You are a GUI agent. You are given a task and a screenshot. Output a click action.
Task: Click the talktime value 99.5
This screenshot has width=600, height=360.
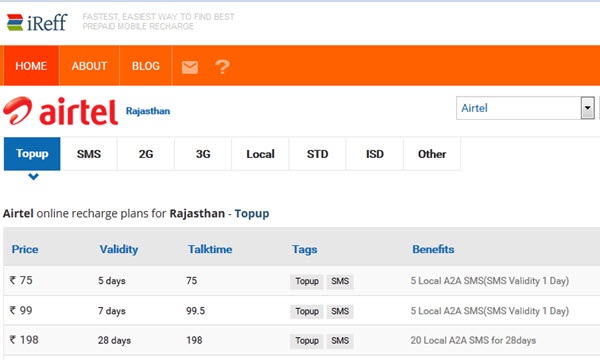point(196,310)
